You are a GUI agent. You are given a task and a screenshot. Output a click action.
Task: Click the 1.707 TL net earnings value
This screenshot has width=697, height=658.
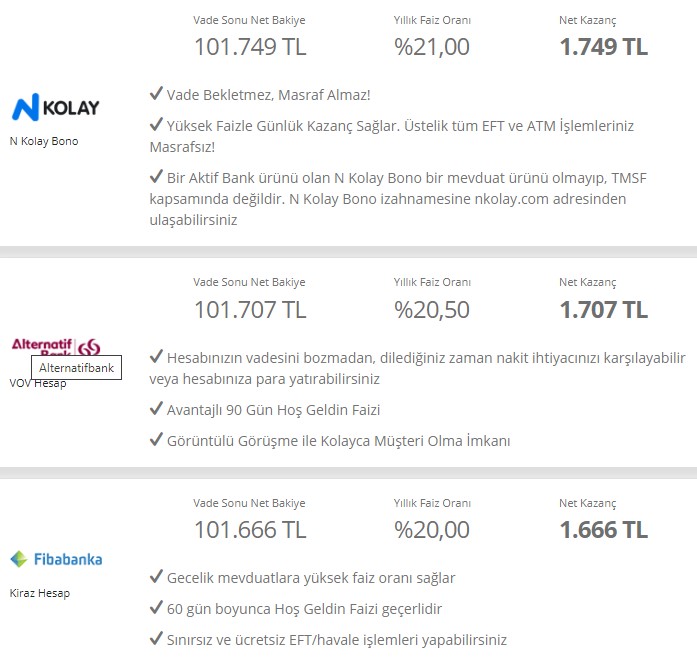point(603,309)
